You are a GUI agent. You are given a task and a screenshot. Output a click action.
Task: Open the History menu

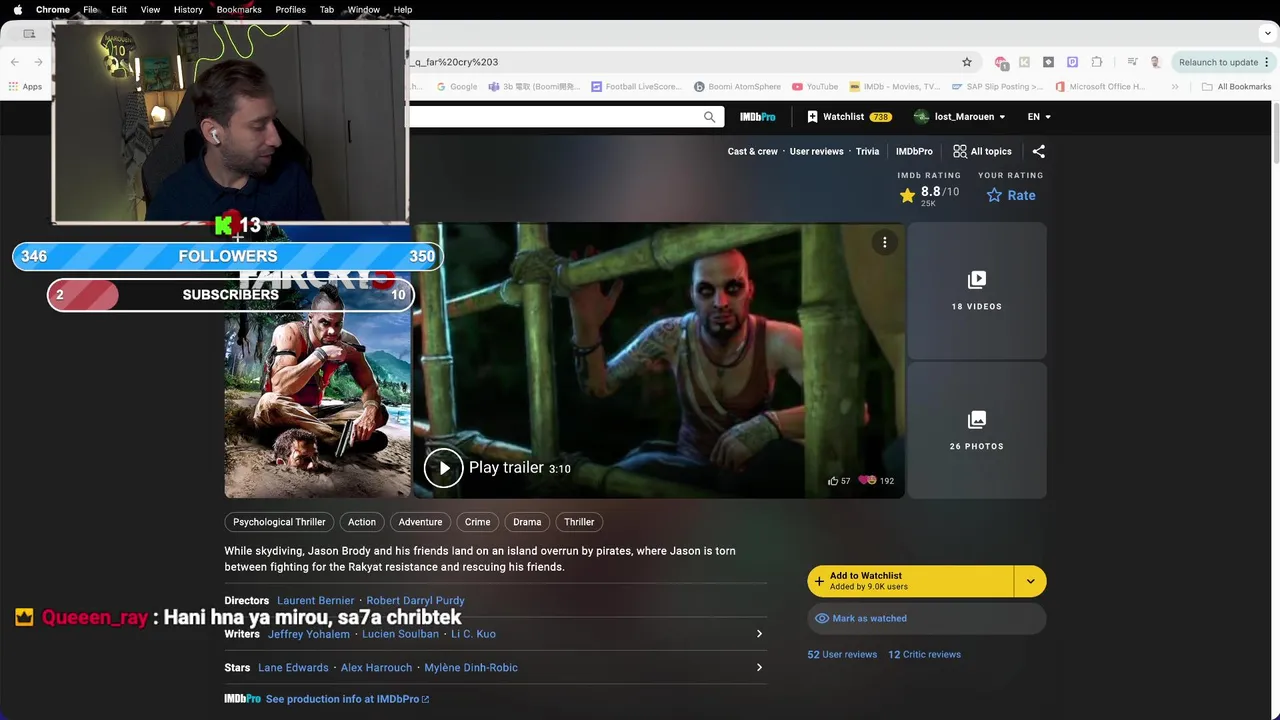[x=188, y=9]
